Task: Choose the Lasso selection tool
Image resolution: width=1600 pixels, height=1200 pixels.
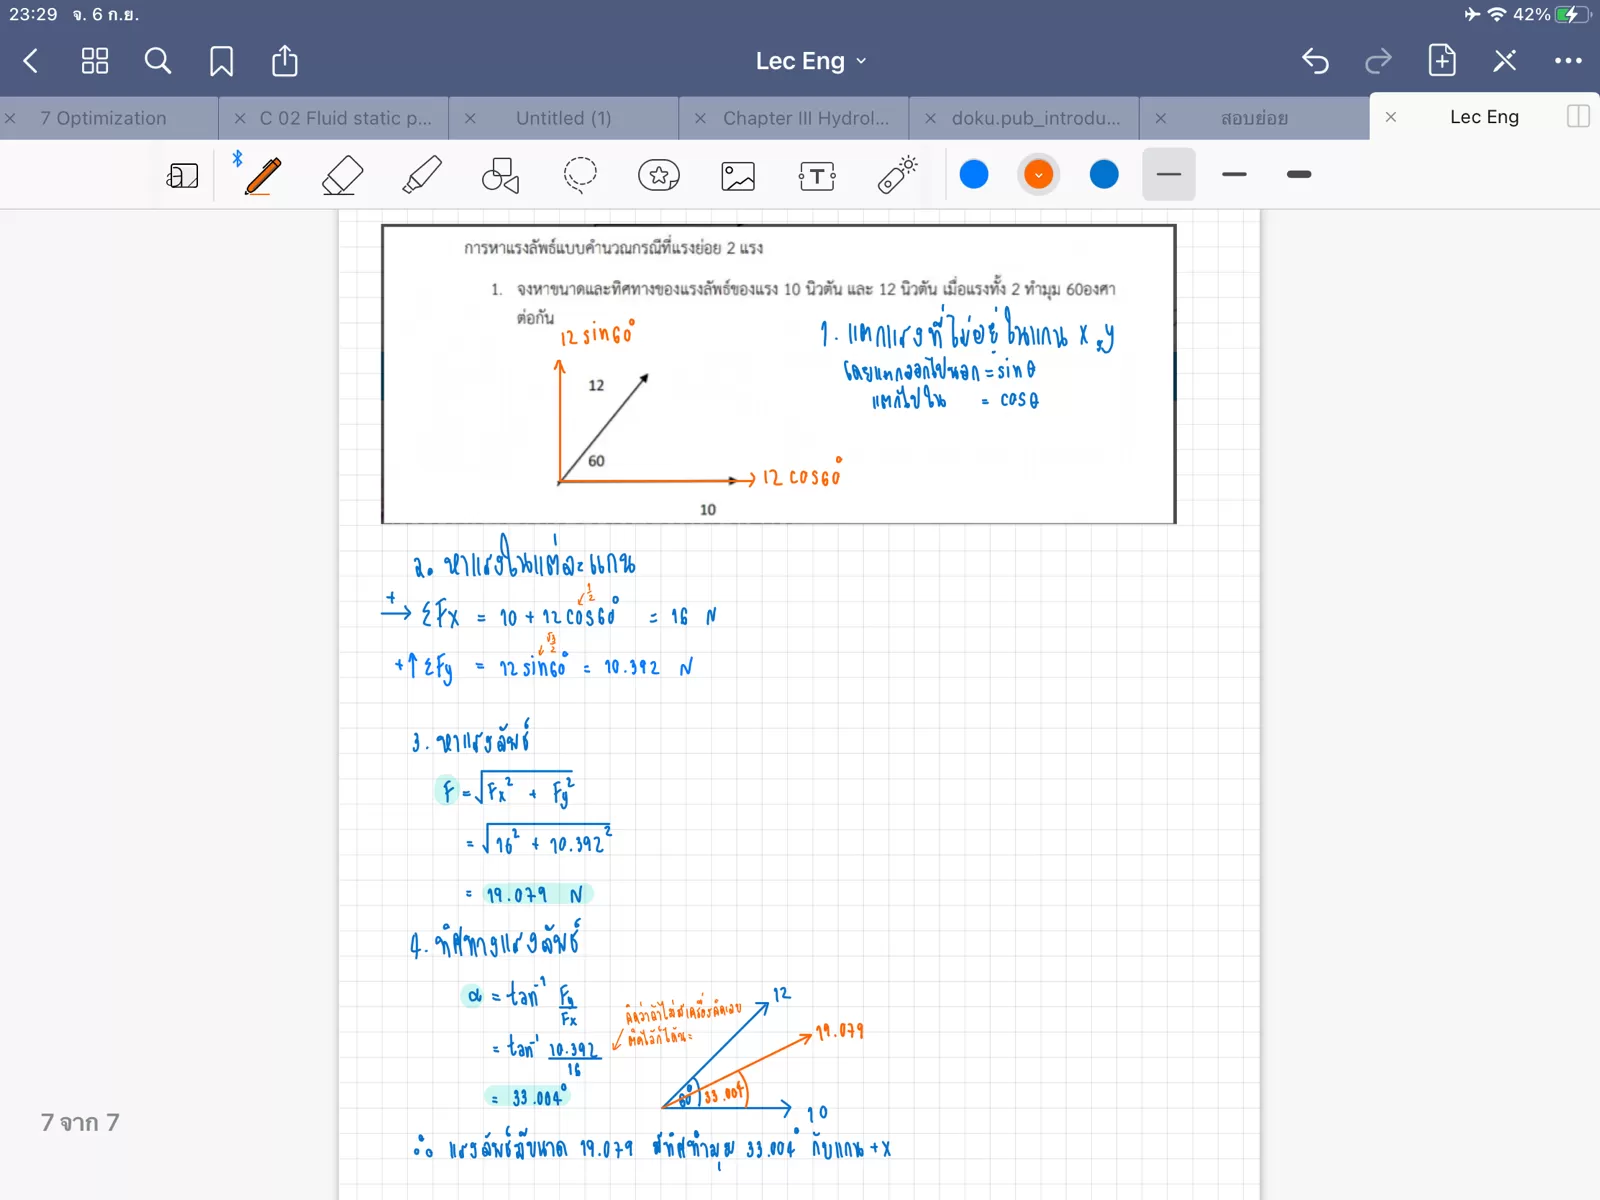Action: pos(580,176)
